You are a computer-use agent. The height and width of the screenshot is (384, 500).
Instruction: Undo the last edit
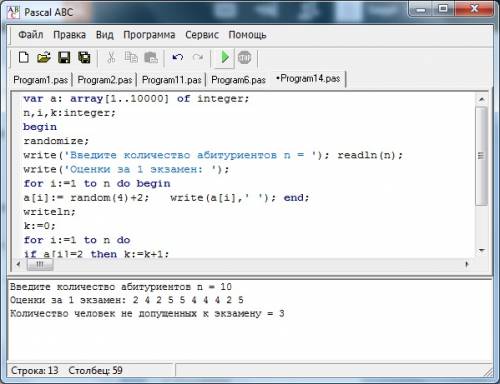178,58
